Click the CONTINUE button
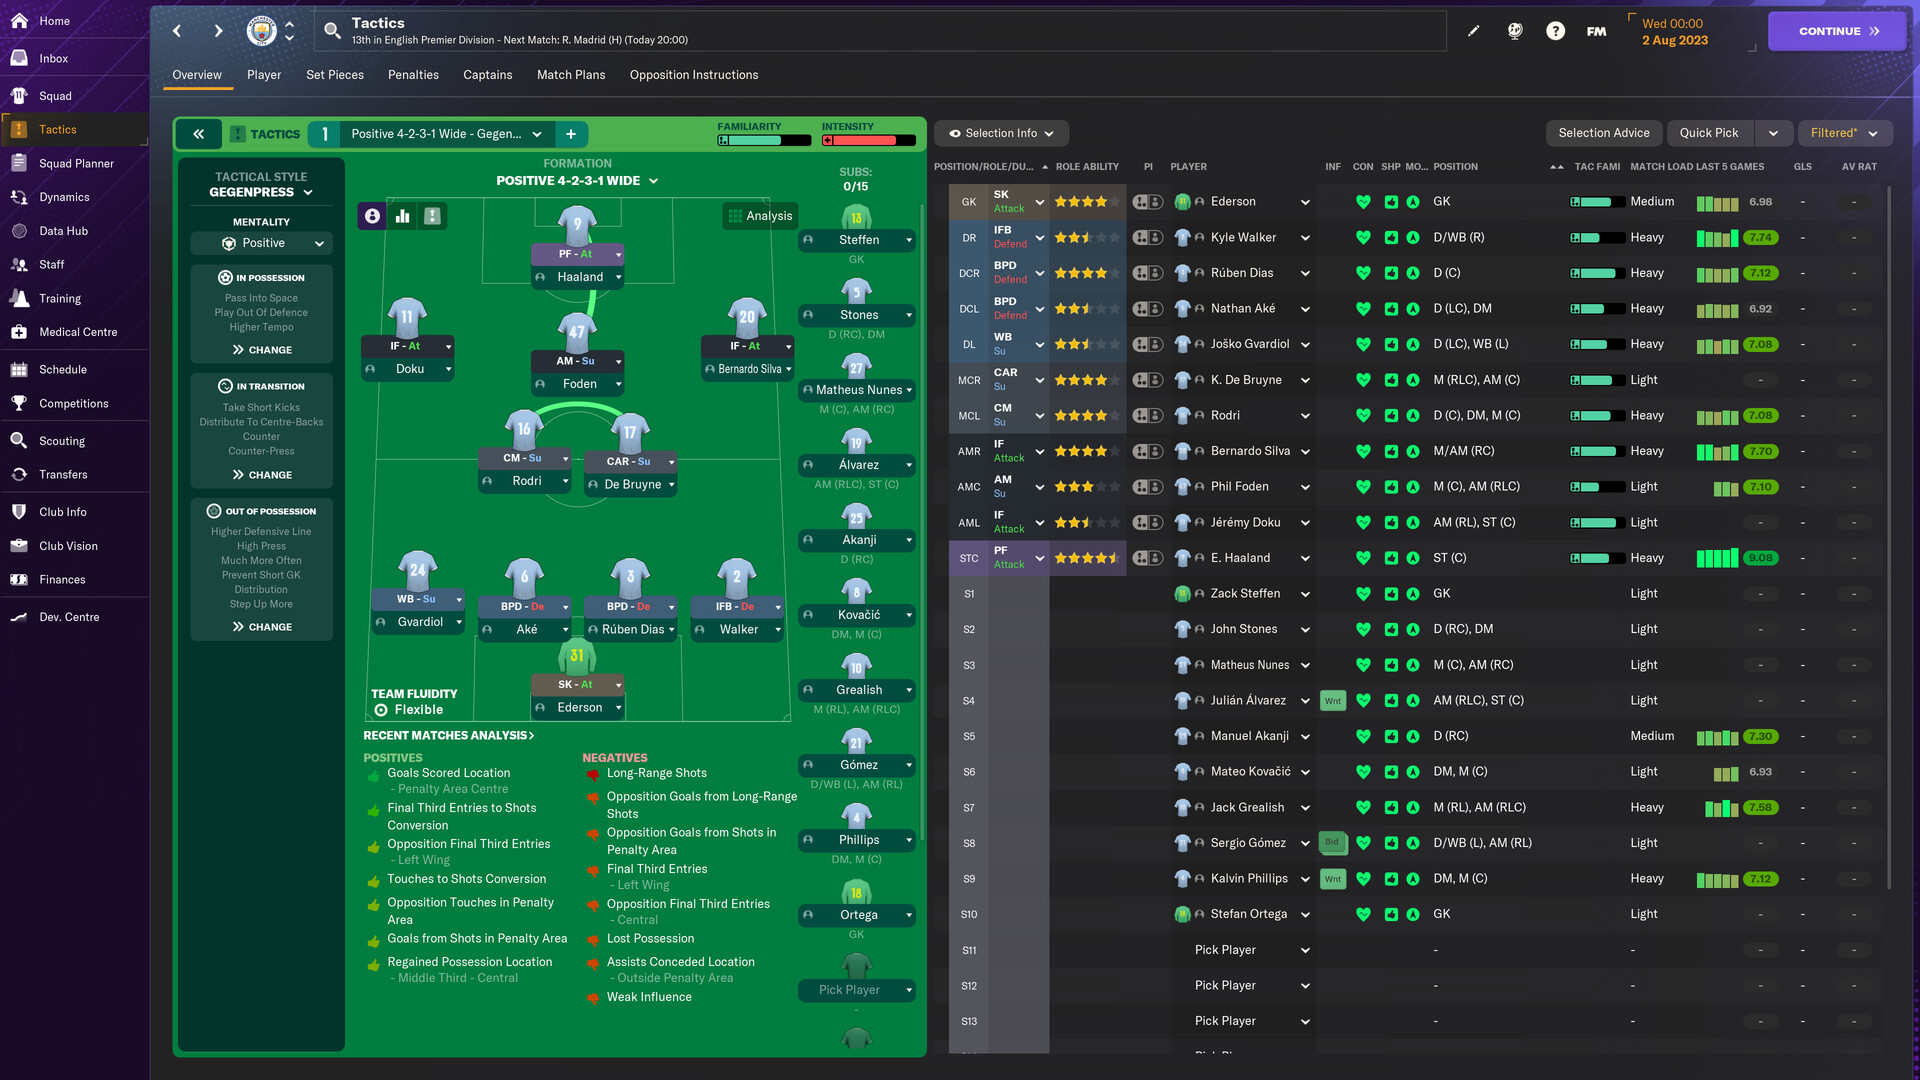1920x1080 pixels. [1837, 29]
